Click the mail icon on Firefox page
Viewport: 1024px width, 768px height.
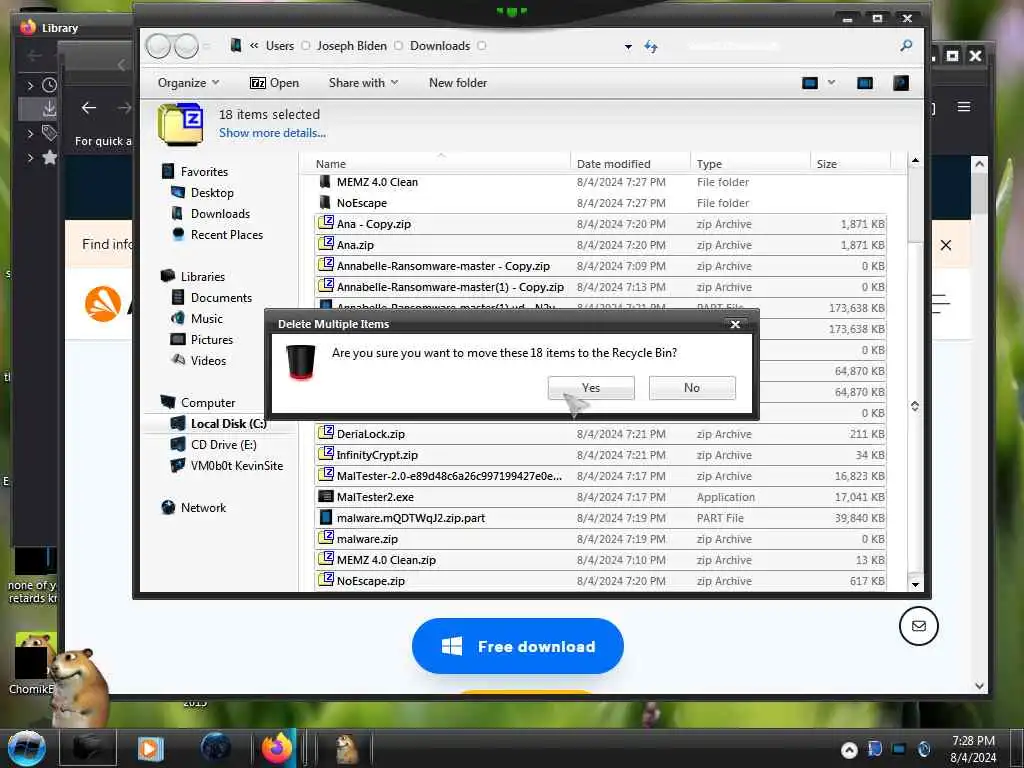point(918,626)
